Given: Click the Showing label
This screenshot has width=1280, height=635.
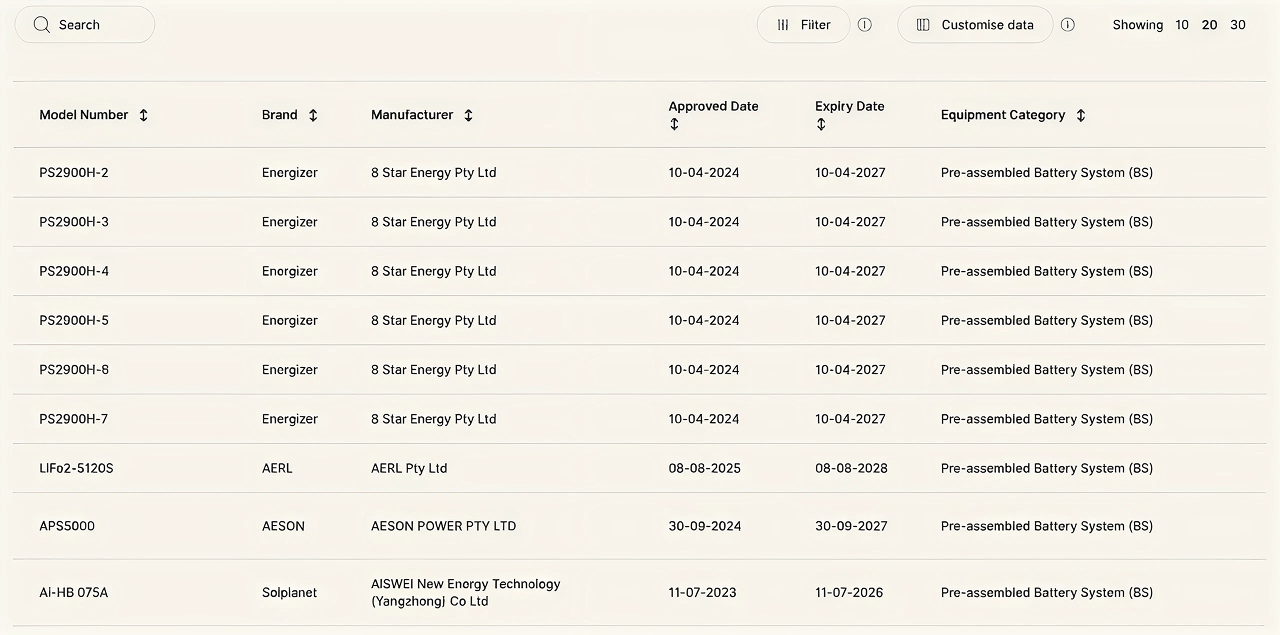Looking at the screenshot, I should click(x=1138, y=25).
